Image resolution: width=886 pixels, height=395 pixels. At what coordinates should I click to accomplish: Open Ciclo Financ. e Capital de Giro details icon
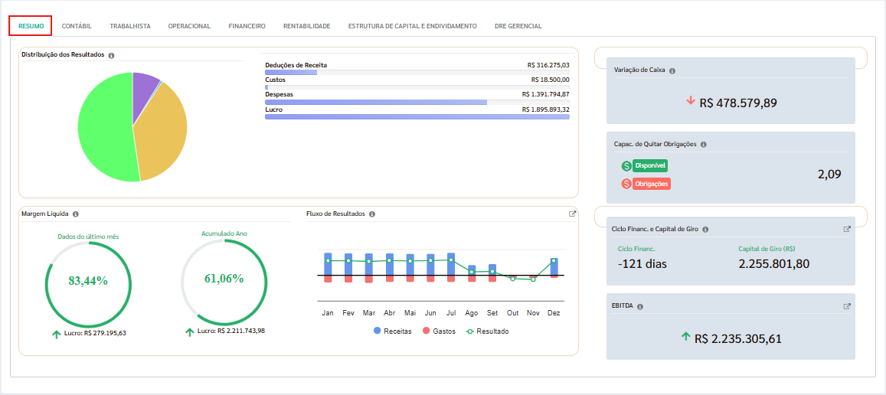pyautogui.click(x=846, y=229)
